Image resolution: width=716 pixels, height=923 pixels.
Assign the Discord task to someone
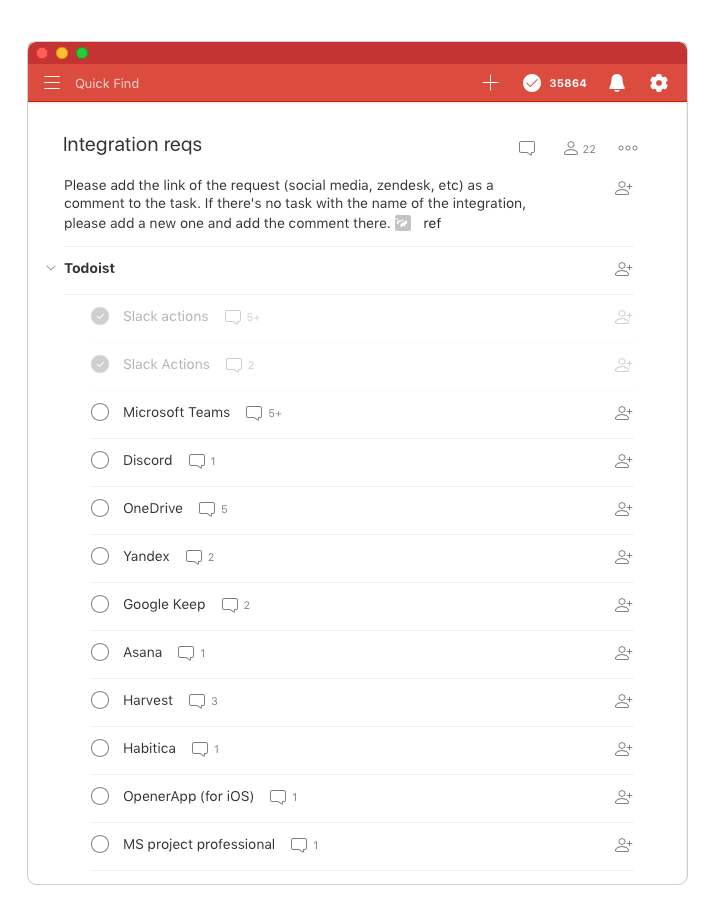(x=623, y=461)
